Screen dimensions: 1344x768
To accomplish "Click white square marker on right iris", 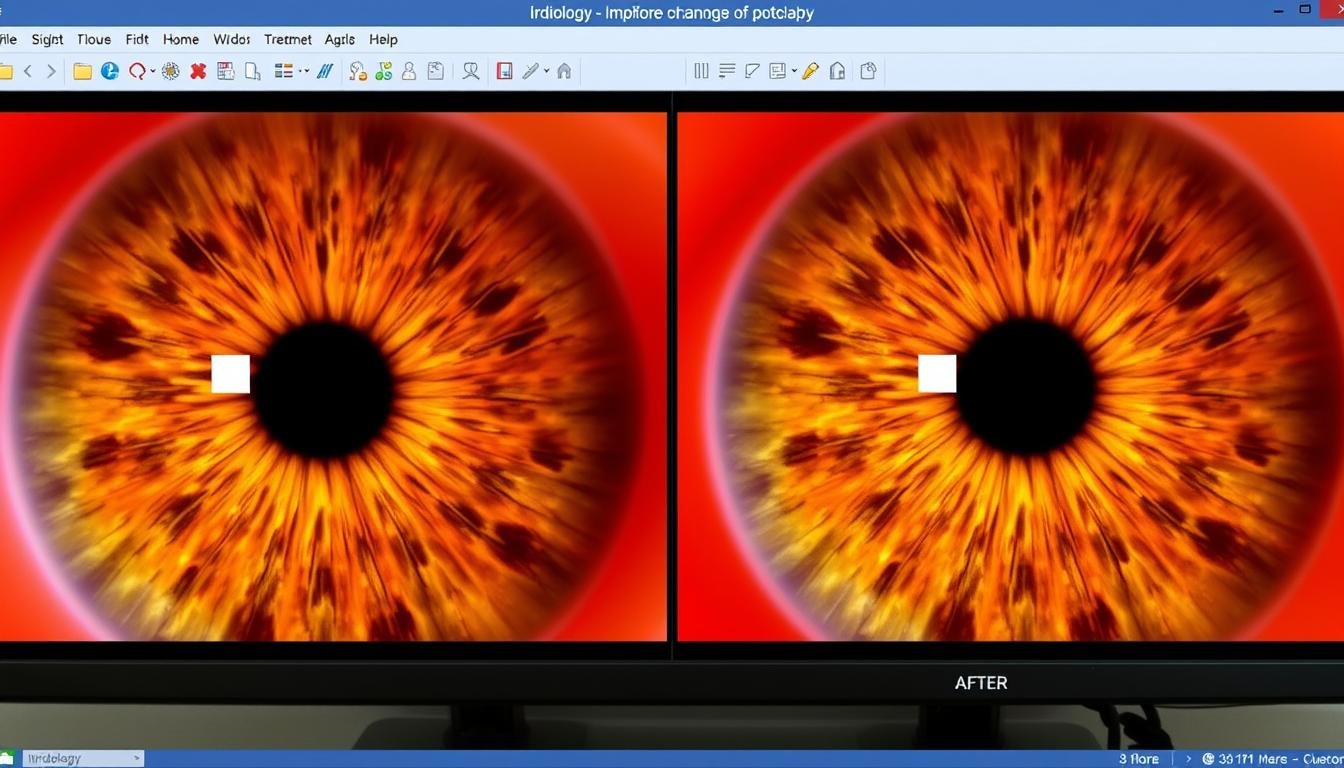I will 937,374.
